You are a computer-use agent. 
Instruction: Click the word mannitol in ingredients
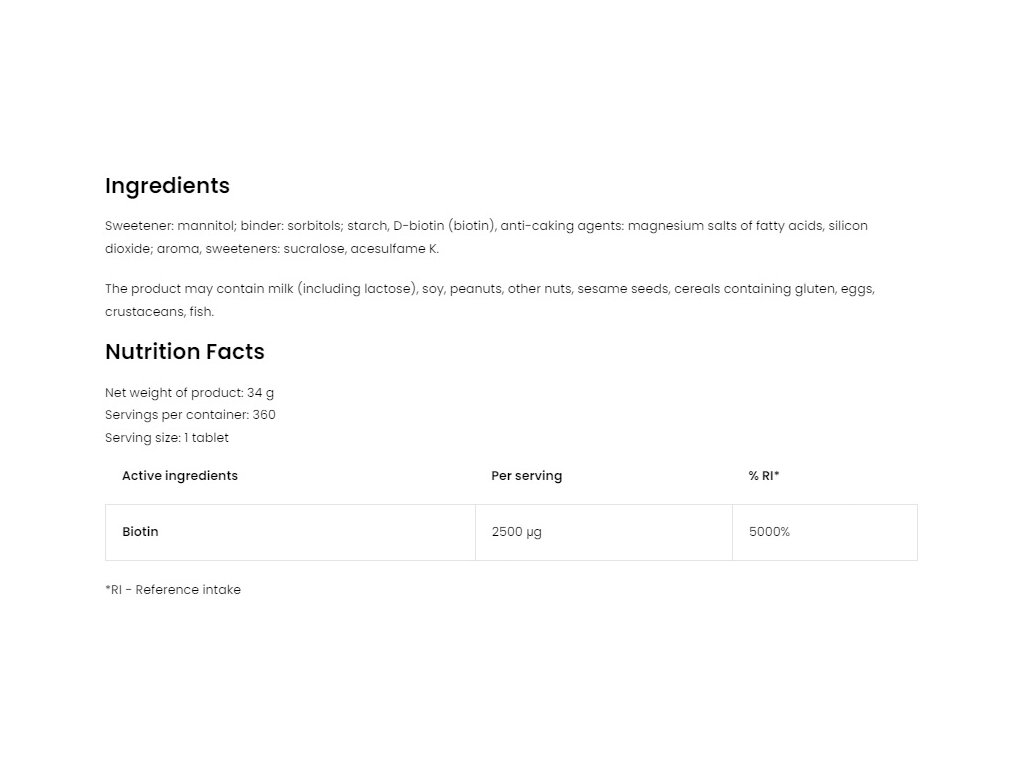point(206,226)
